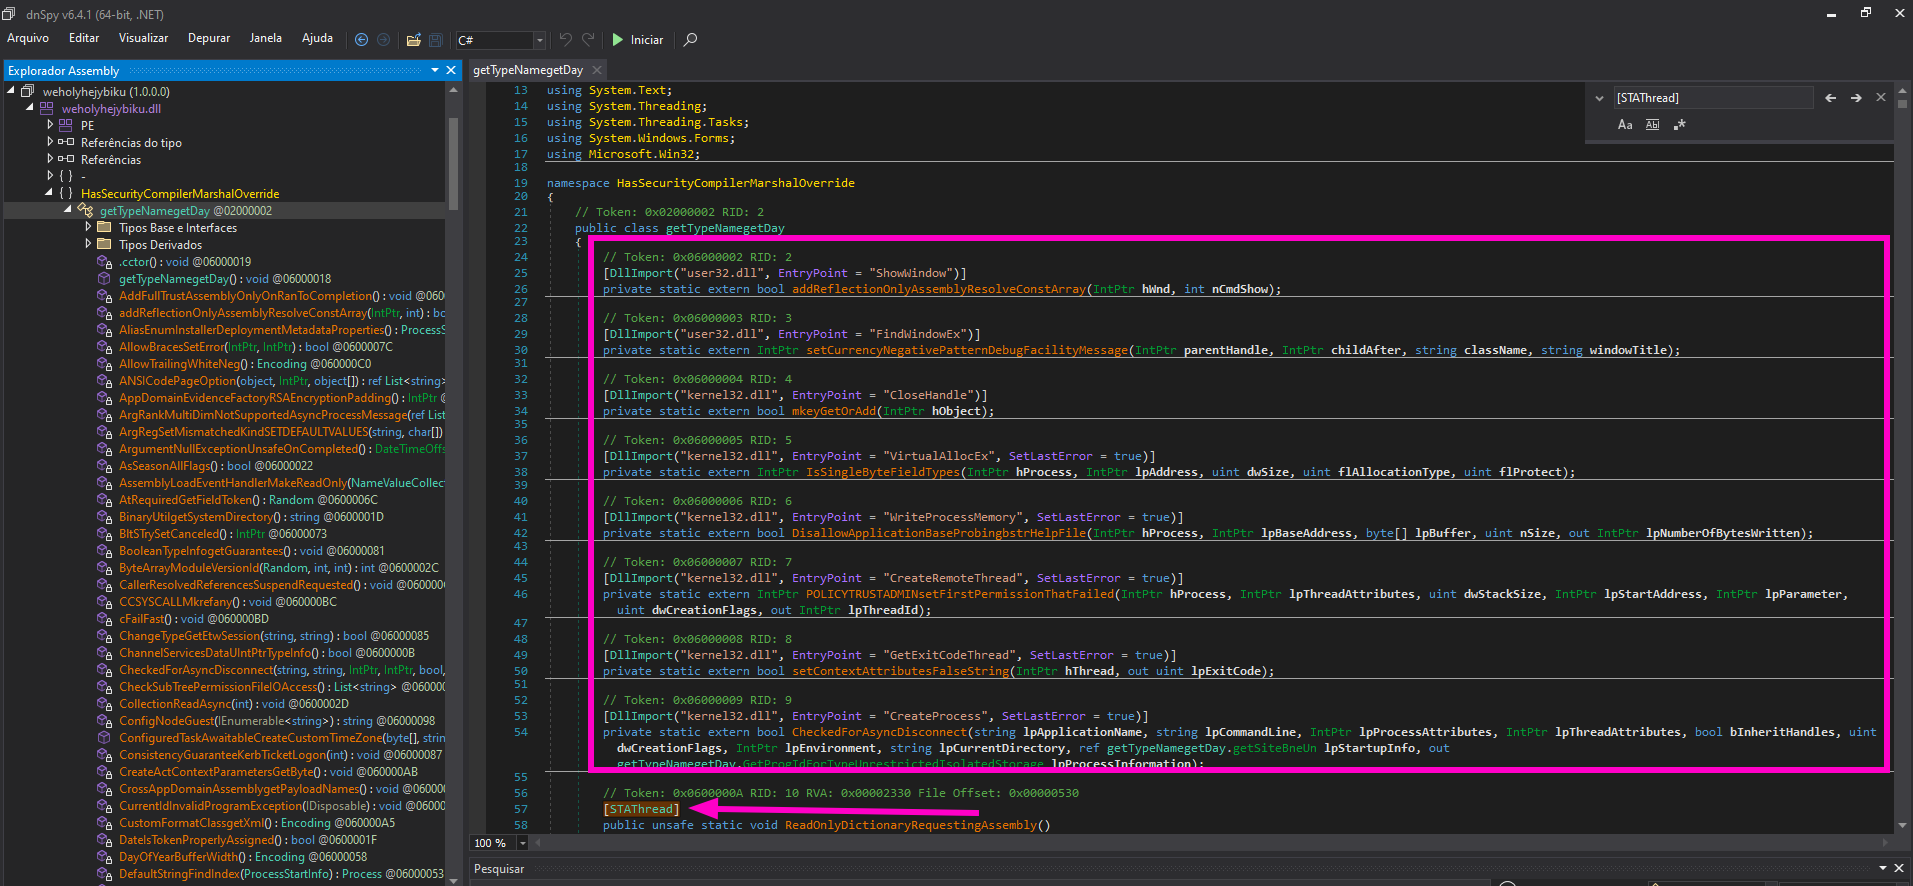Select the .cctor() method entry
The image size is (1913, 886).
(x=185, y=262)
